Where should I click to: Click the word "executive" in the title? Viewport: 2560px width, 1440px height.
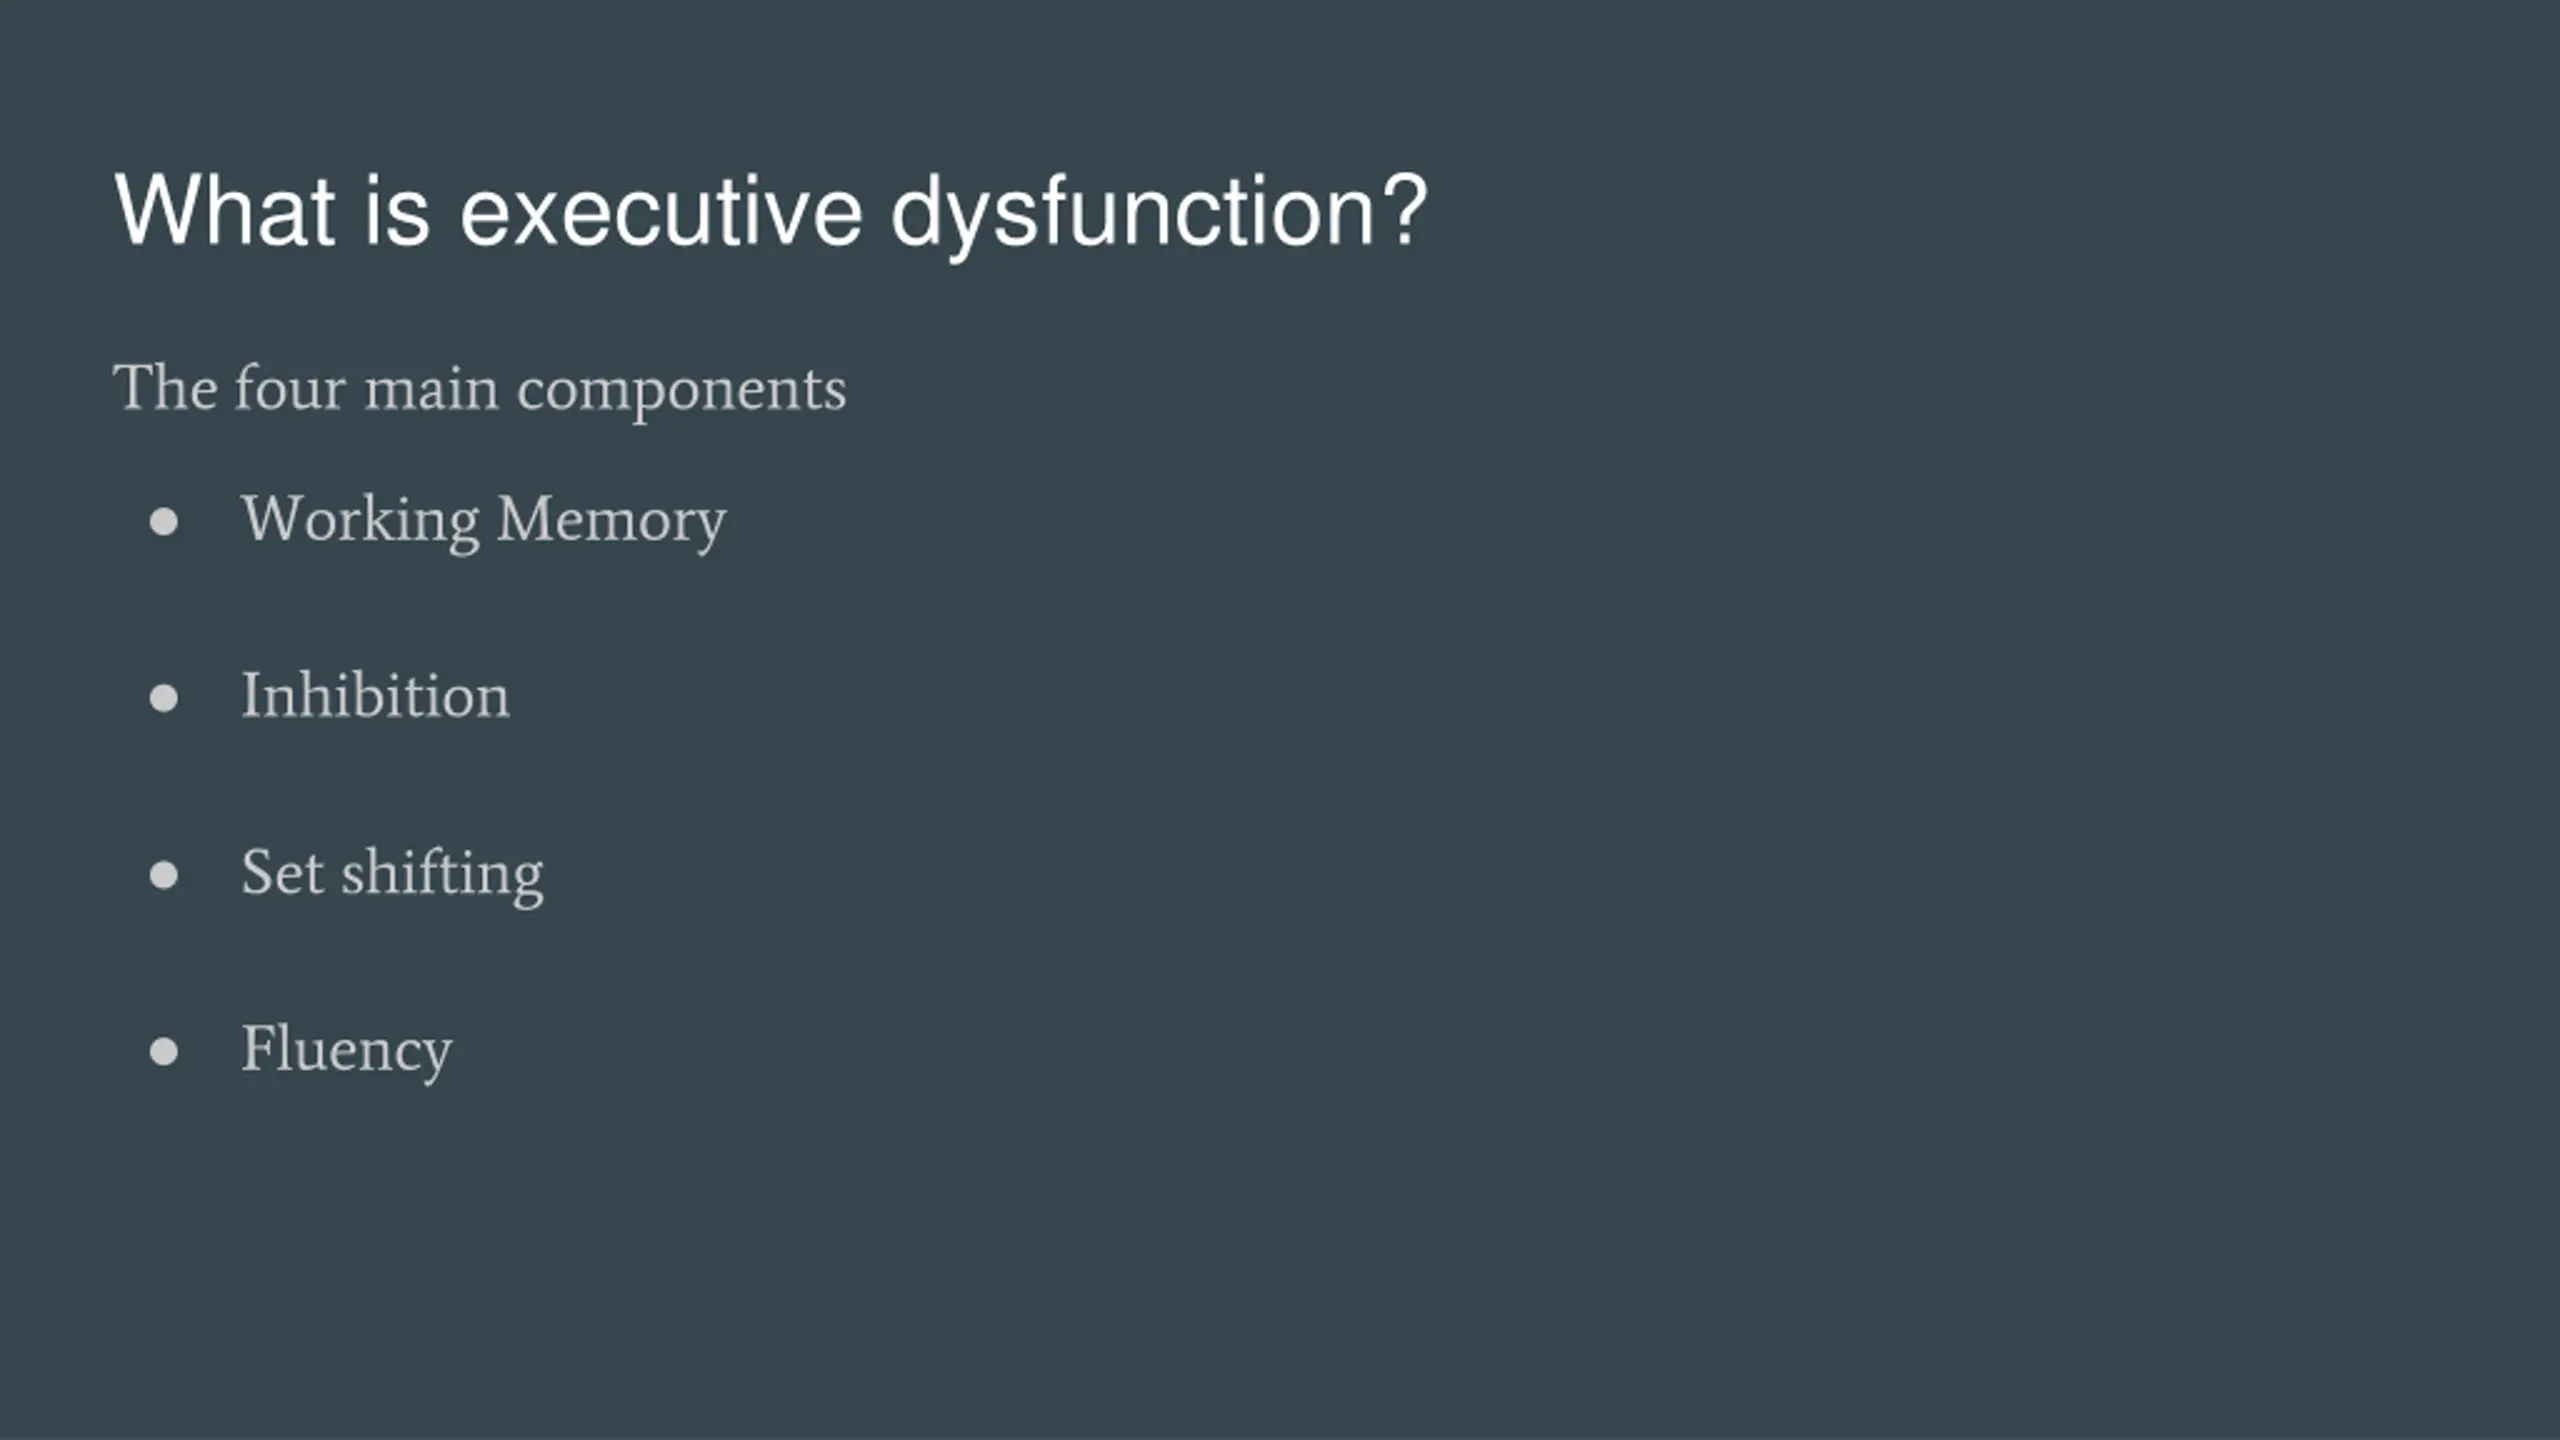coord(660,210)
